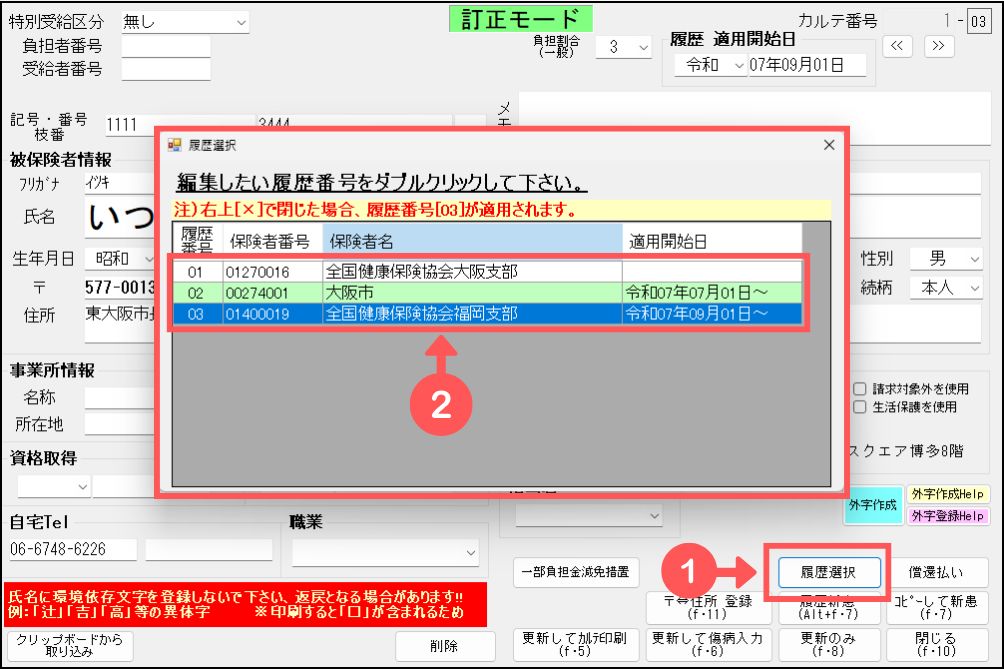Go to previous history with << button
This screenshot has height=669, width=1004.
[x=897, y=46]
